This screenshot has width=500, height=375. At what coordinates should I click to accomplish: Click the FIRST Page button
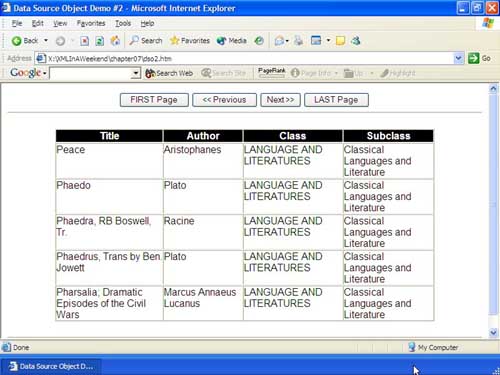coord(154,100)
